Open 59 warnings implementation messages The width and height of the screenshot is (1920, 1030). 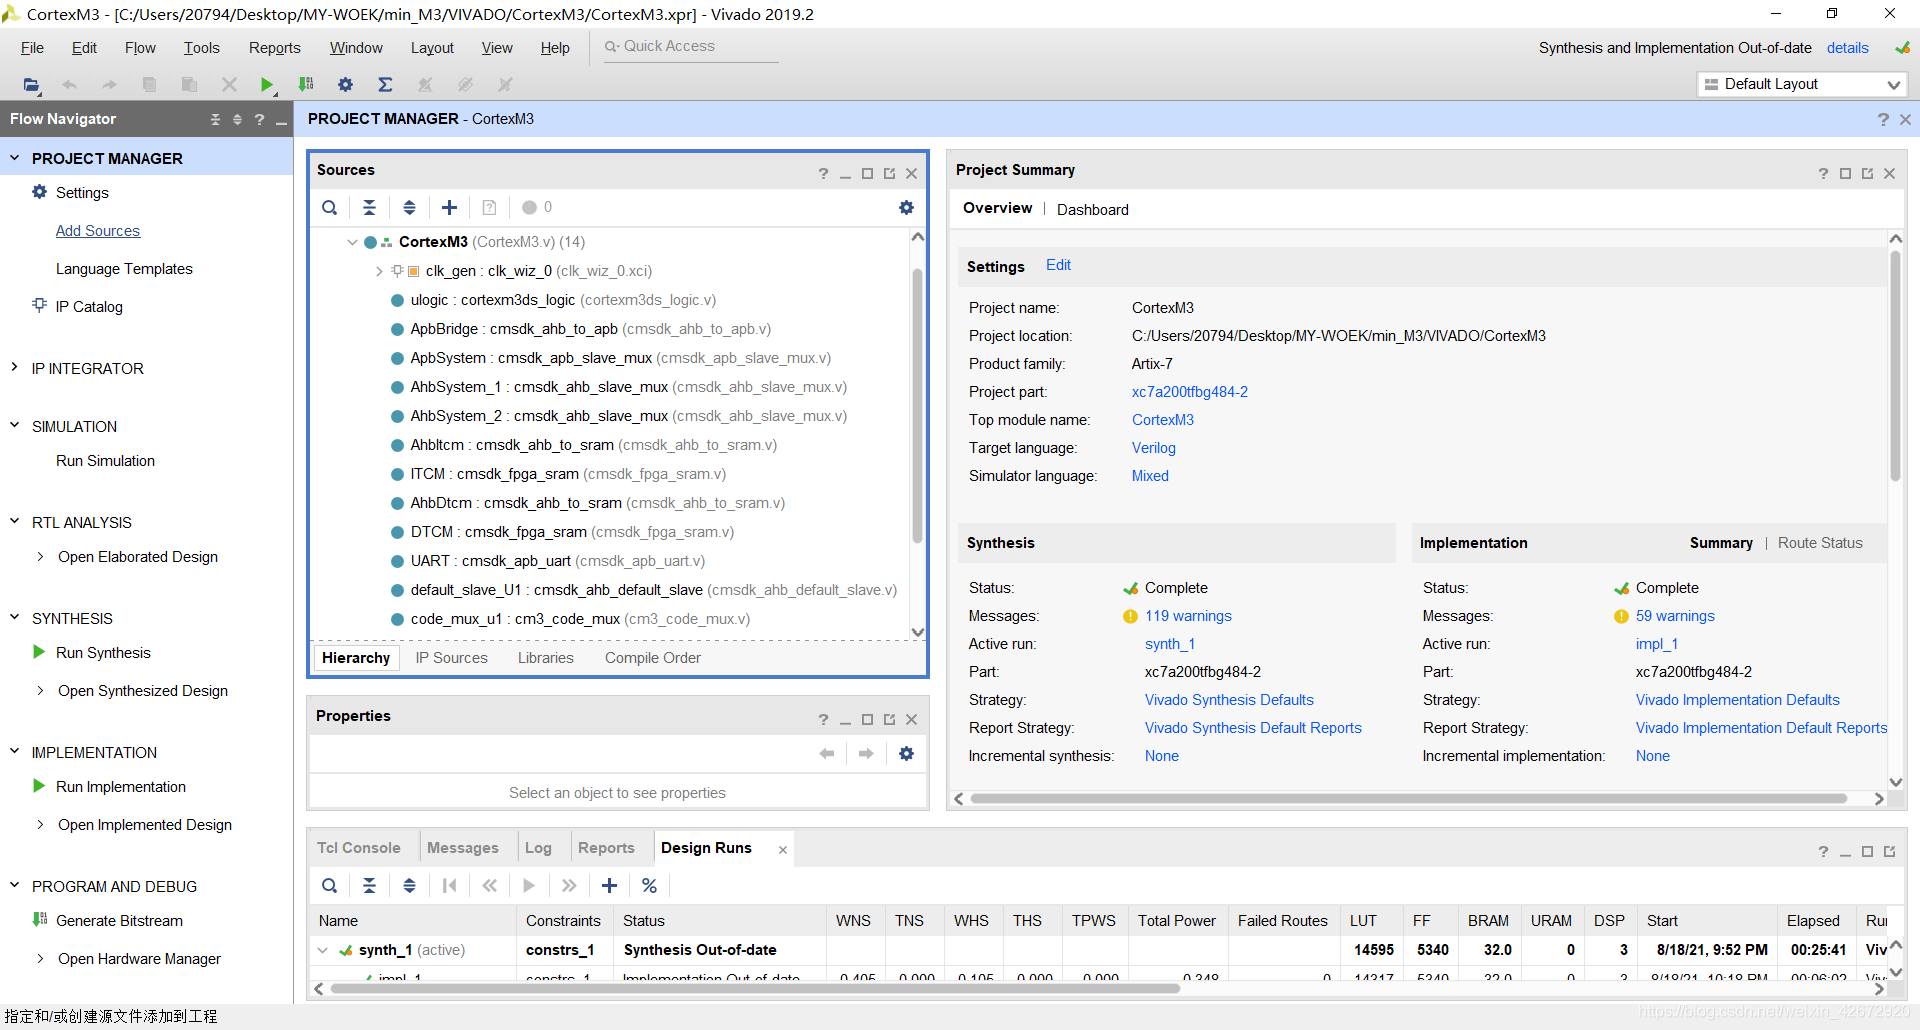click(1675, 616)
